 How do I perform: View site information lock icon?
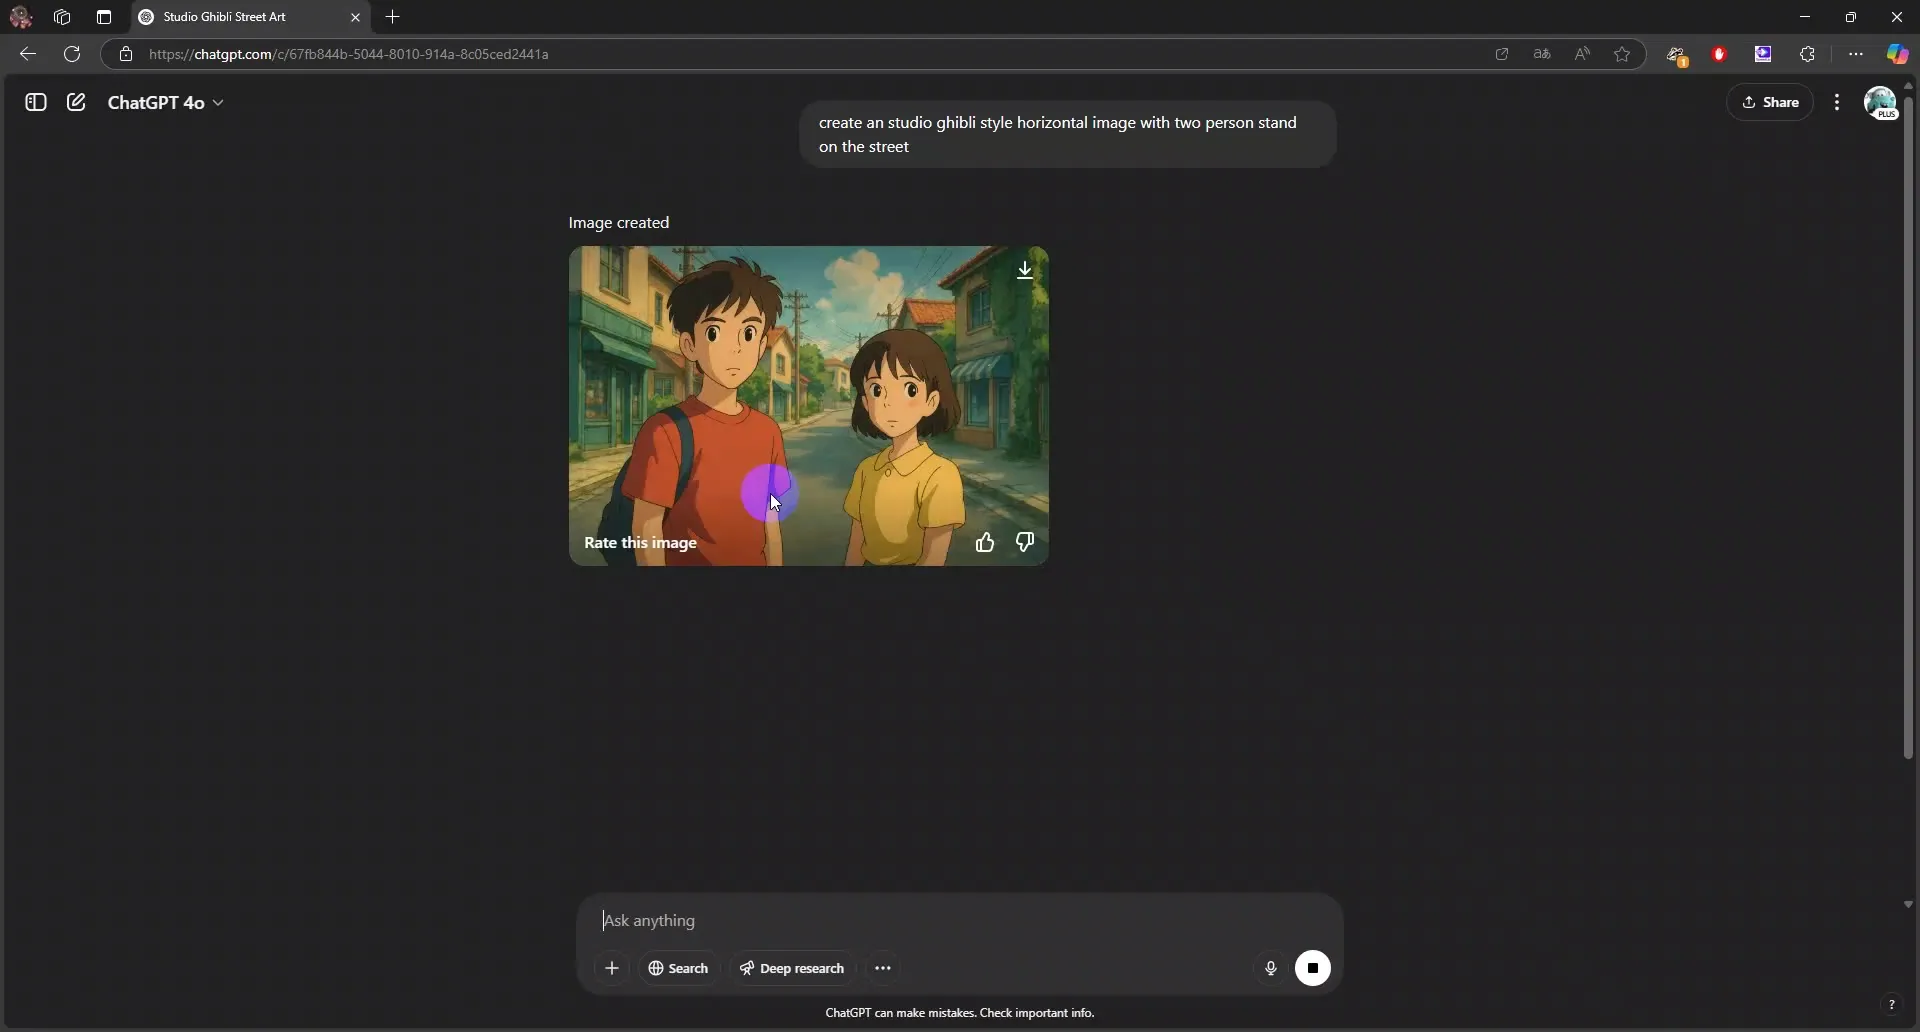pyautogui.click(x=126, y=54)
